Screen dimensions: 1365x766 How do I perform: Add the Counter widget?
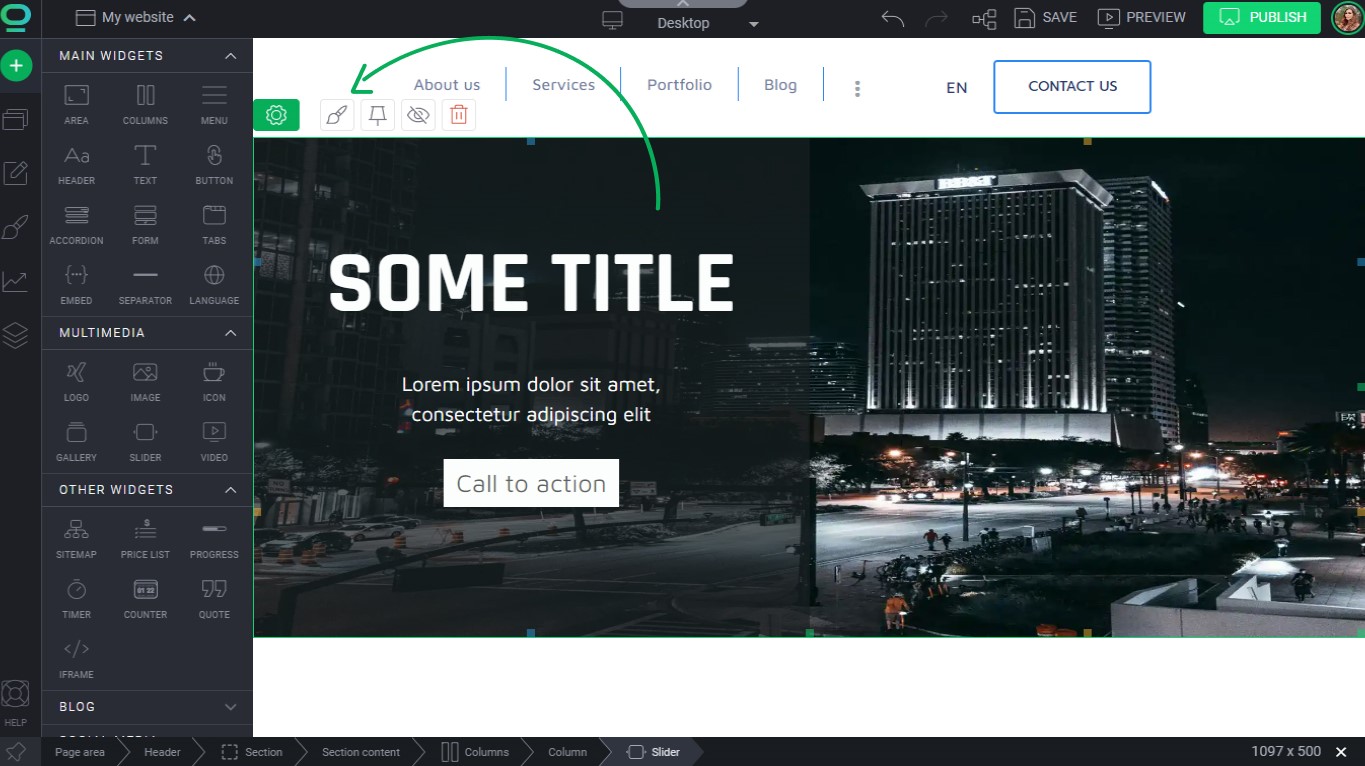pos(145,598)
